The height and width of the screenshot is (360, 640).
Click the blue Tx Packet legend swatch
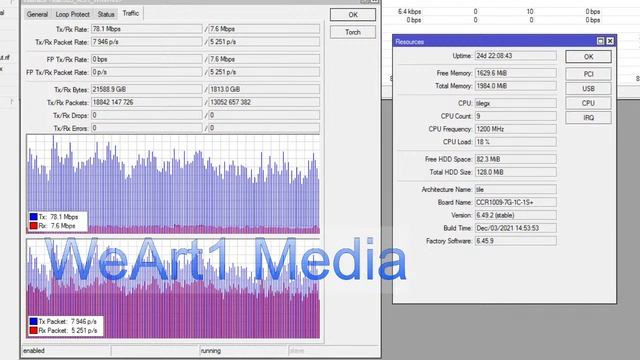[x=33, y=322]
